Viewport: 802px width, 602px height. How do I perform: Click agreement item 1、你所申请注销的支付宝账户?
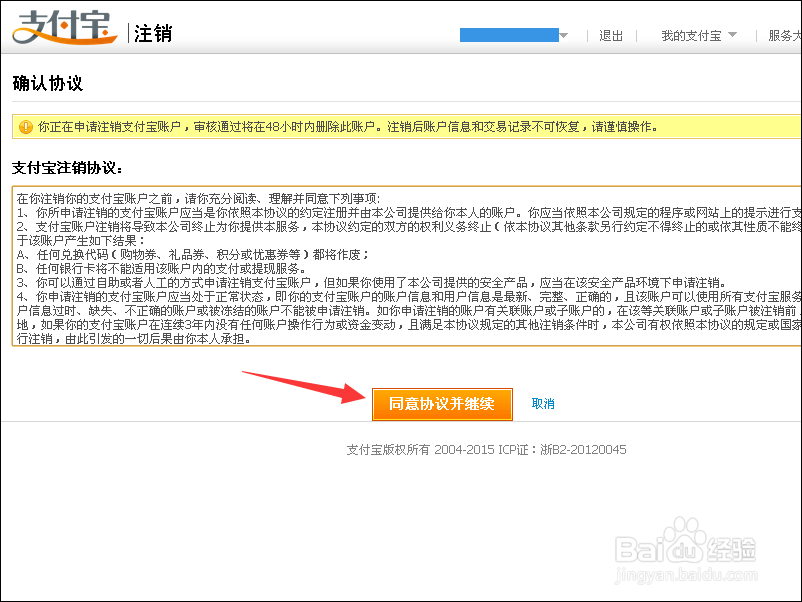coord(409,213)
